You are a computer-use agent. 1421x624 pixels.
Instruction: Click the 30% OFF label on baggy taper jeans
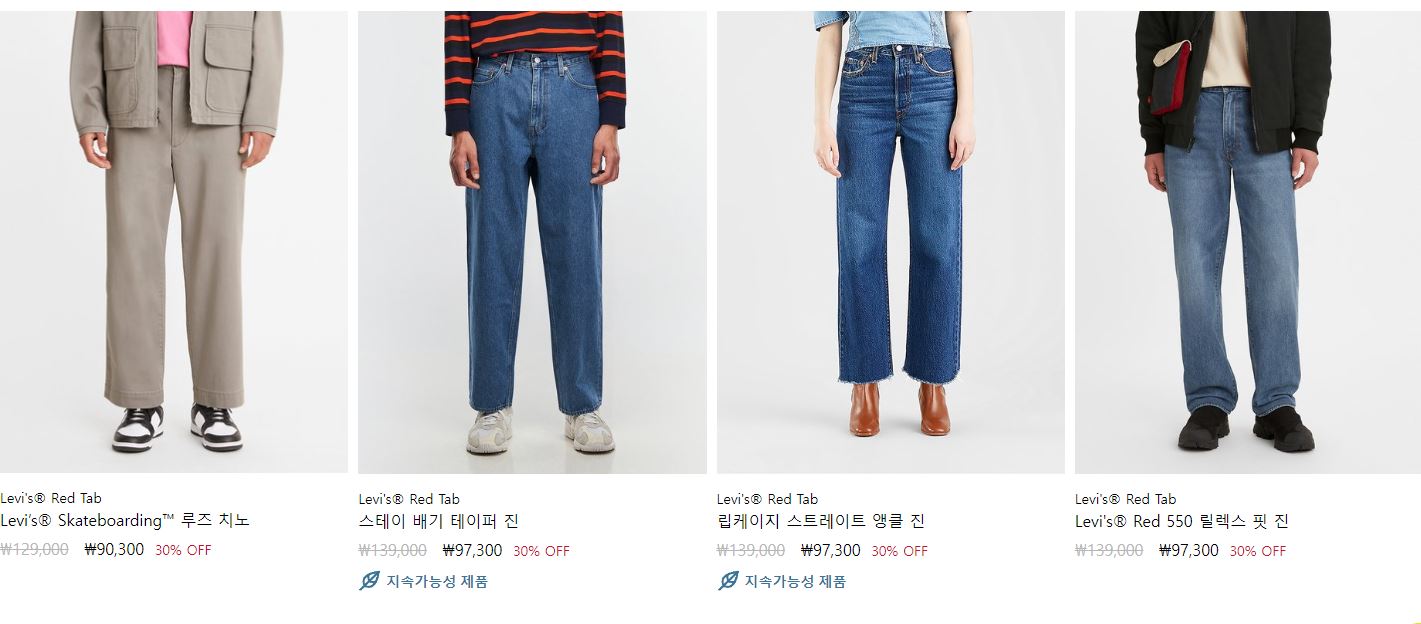tap(541, 551)
